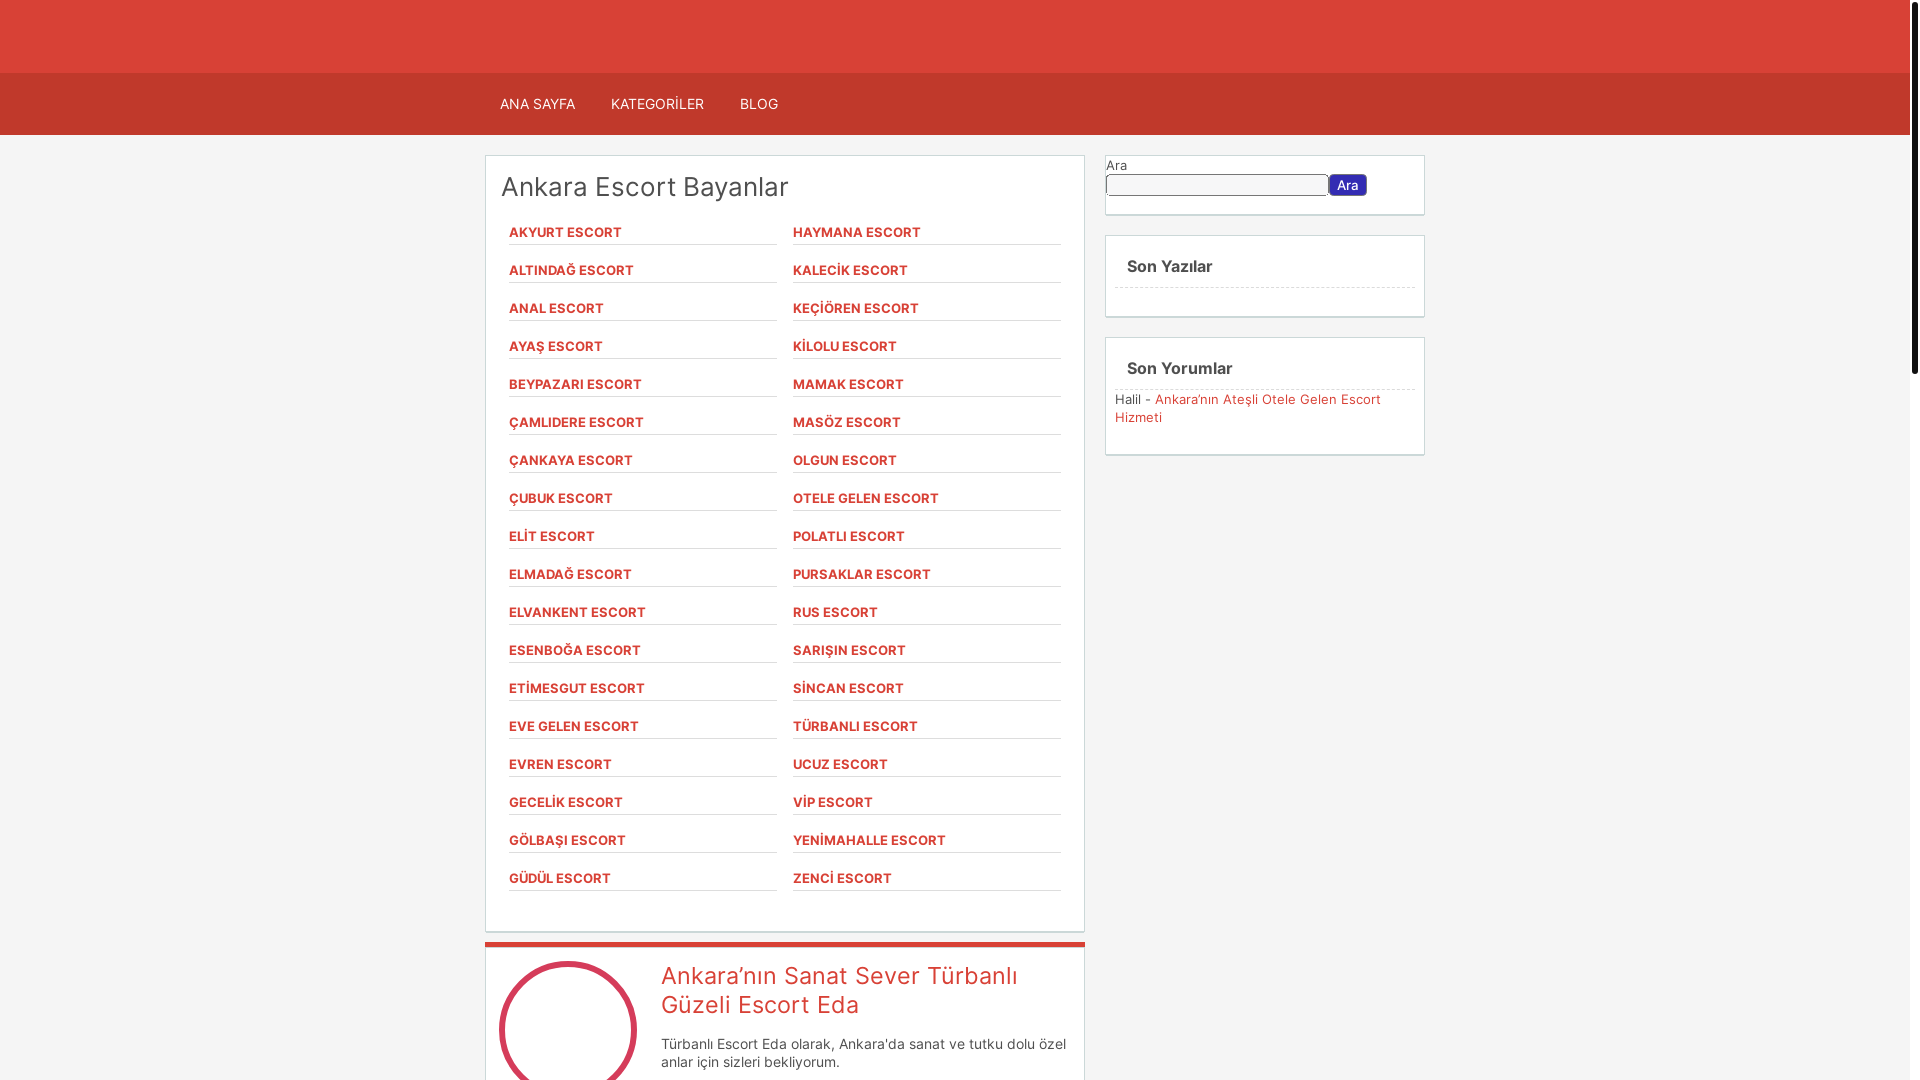
Task: Open the AYAŞ ESCORT link
Action: point(556,346)
